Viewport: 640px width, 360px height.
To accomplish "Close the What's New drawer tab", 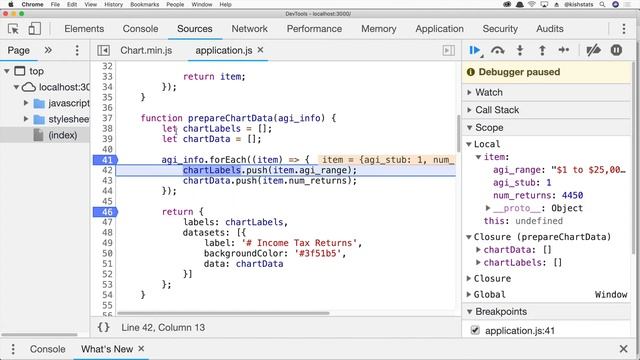I will 141,349.
